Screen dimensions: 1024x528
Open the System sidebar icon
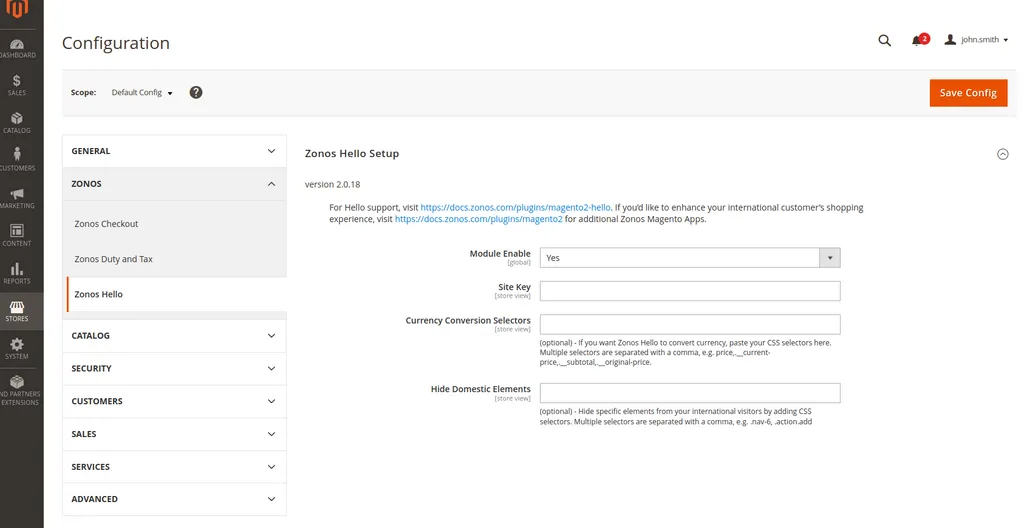pos(17,348)
